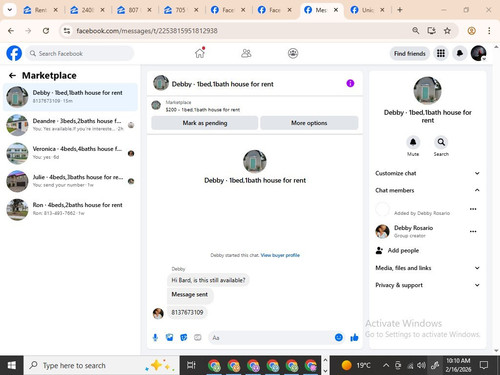Expand Media, files and links section

tap(428, 268)
